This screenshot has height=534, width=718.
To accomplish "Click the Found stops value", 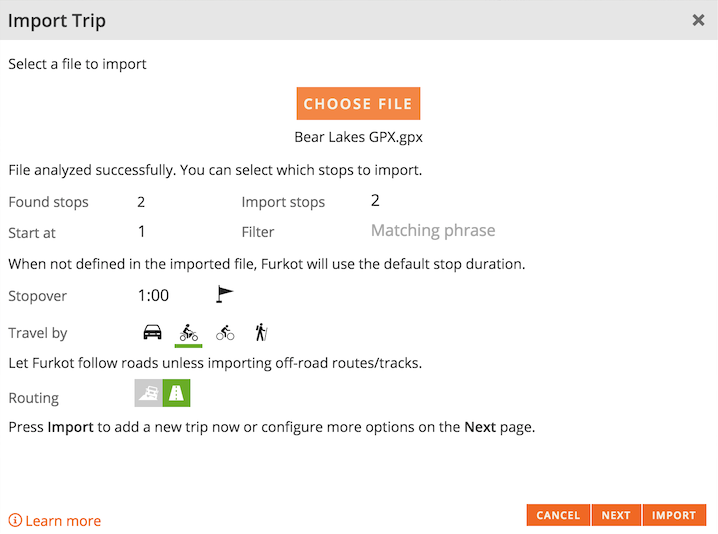I will pyautogui.click(x=142, y=202).
